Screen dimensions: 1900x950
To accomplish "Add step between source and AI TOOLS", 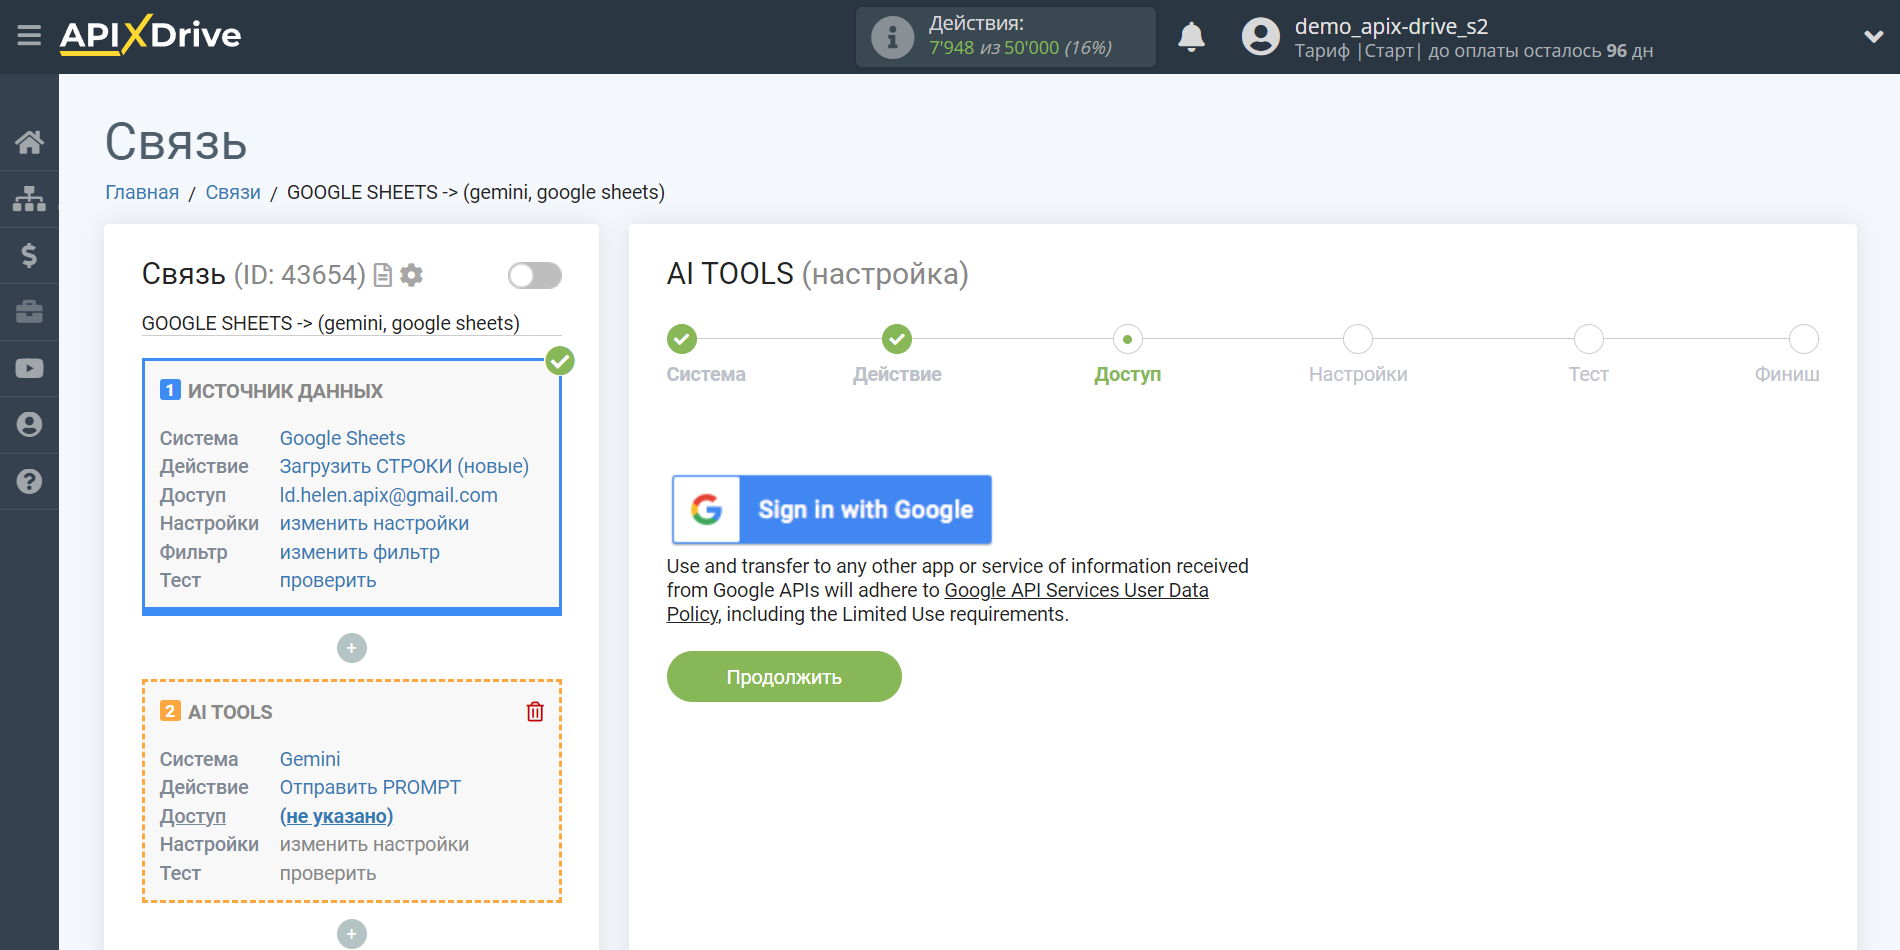I will pos(351,648).
